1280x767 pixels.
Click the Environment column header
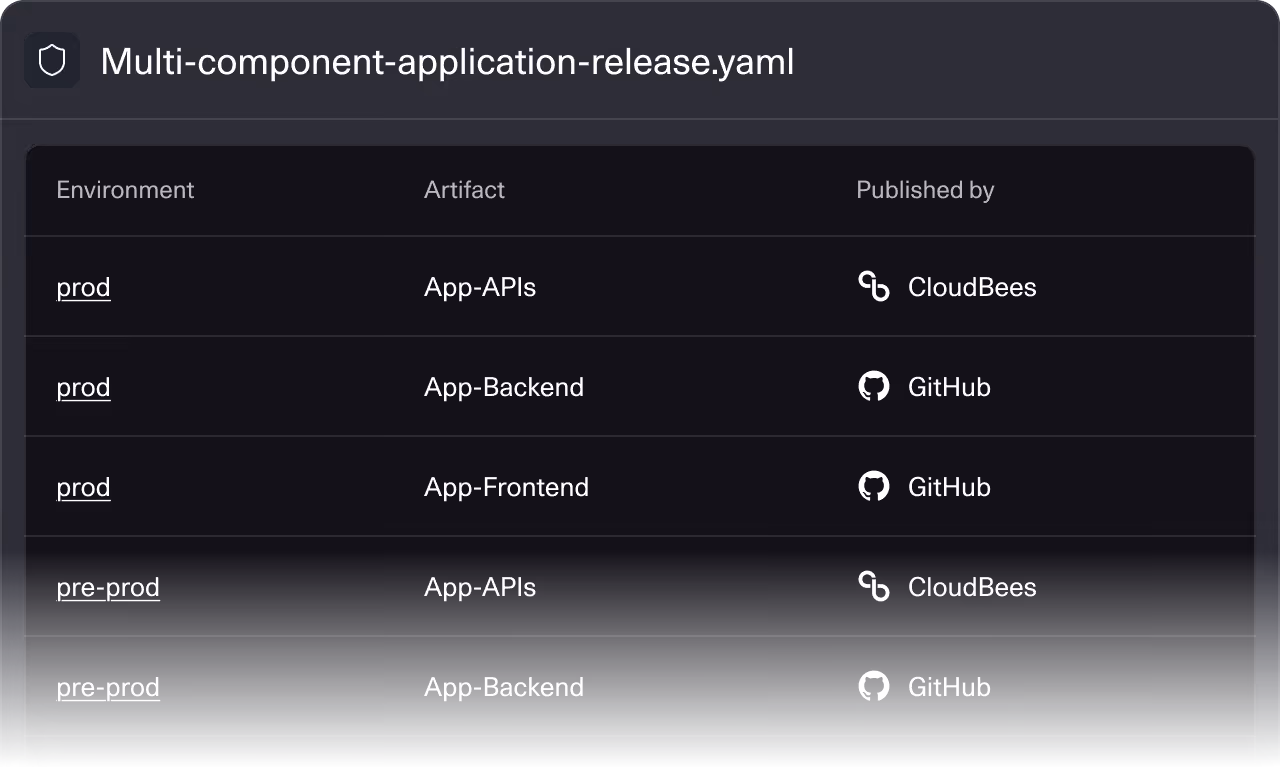[125, 190]
